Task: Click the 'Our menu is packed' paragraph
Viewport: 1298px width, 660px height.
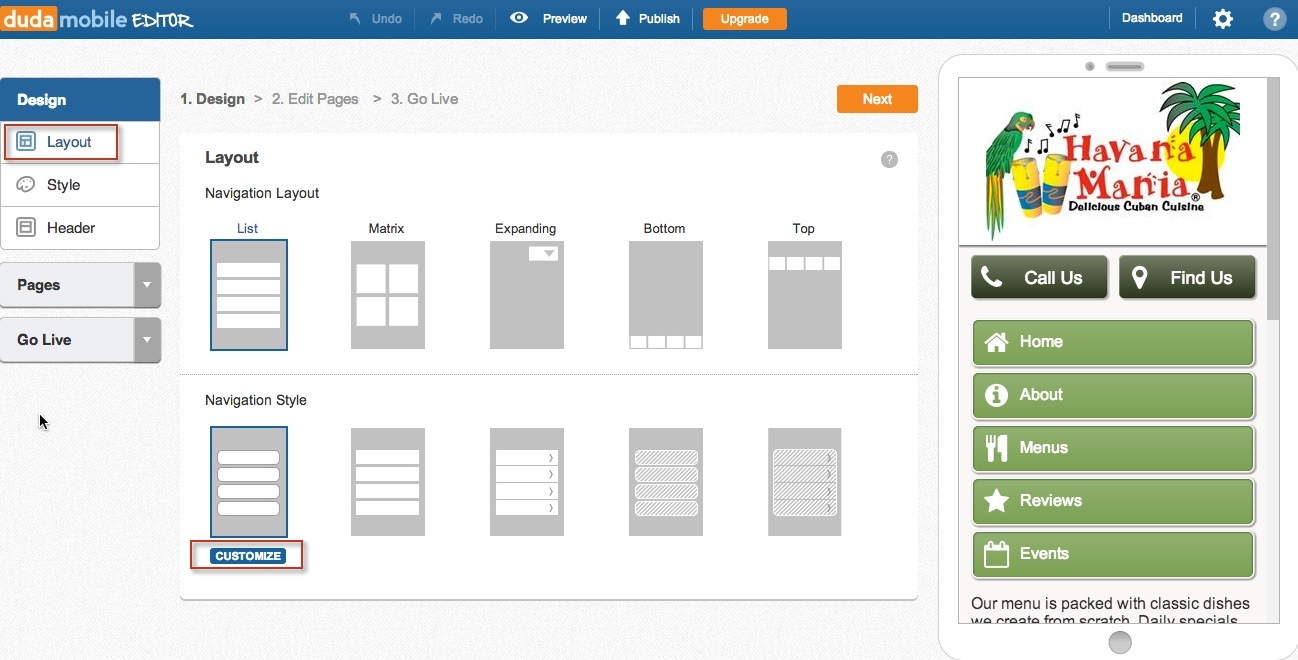Action: click(x=1110, y=611)
